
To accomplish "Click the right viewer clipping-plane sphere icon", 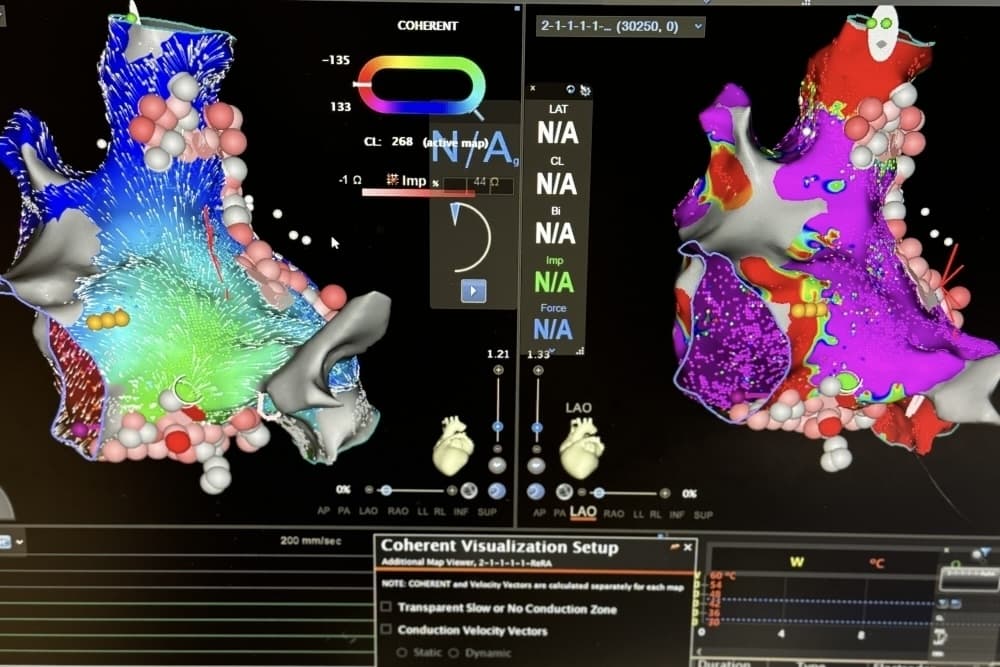I will 564,492.
